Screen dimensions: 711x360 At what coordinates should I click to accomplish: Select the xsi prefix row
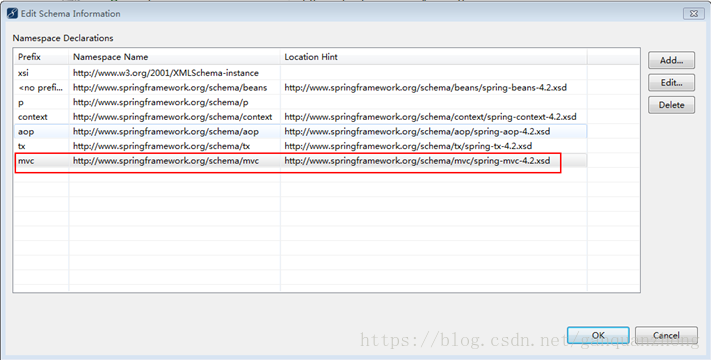pyautogui.click(x=300, y=73)
